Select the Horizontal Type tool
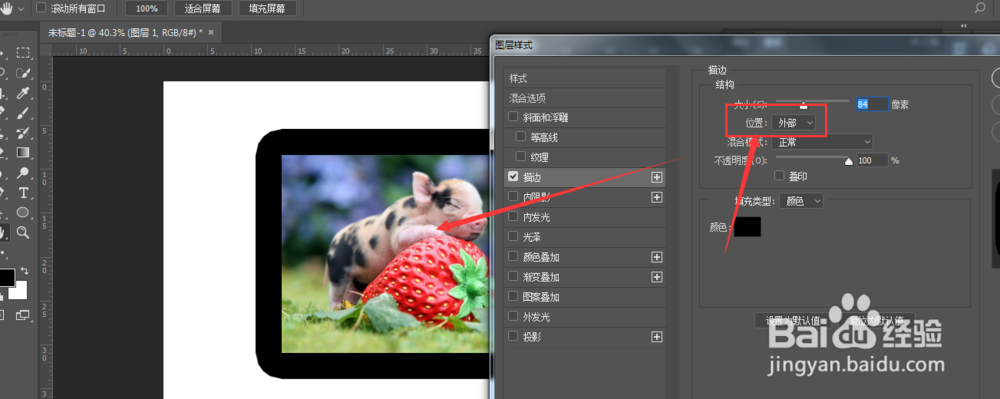 23,192
